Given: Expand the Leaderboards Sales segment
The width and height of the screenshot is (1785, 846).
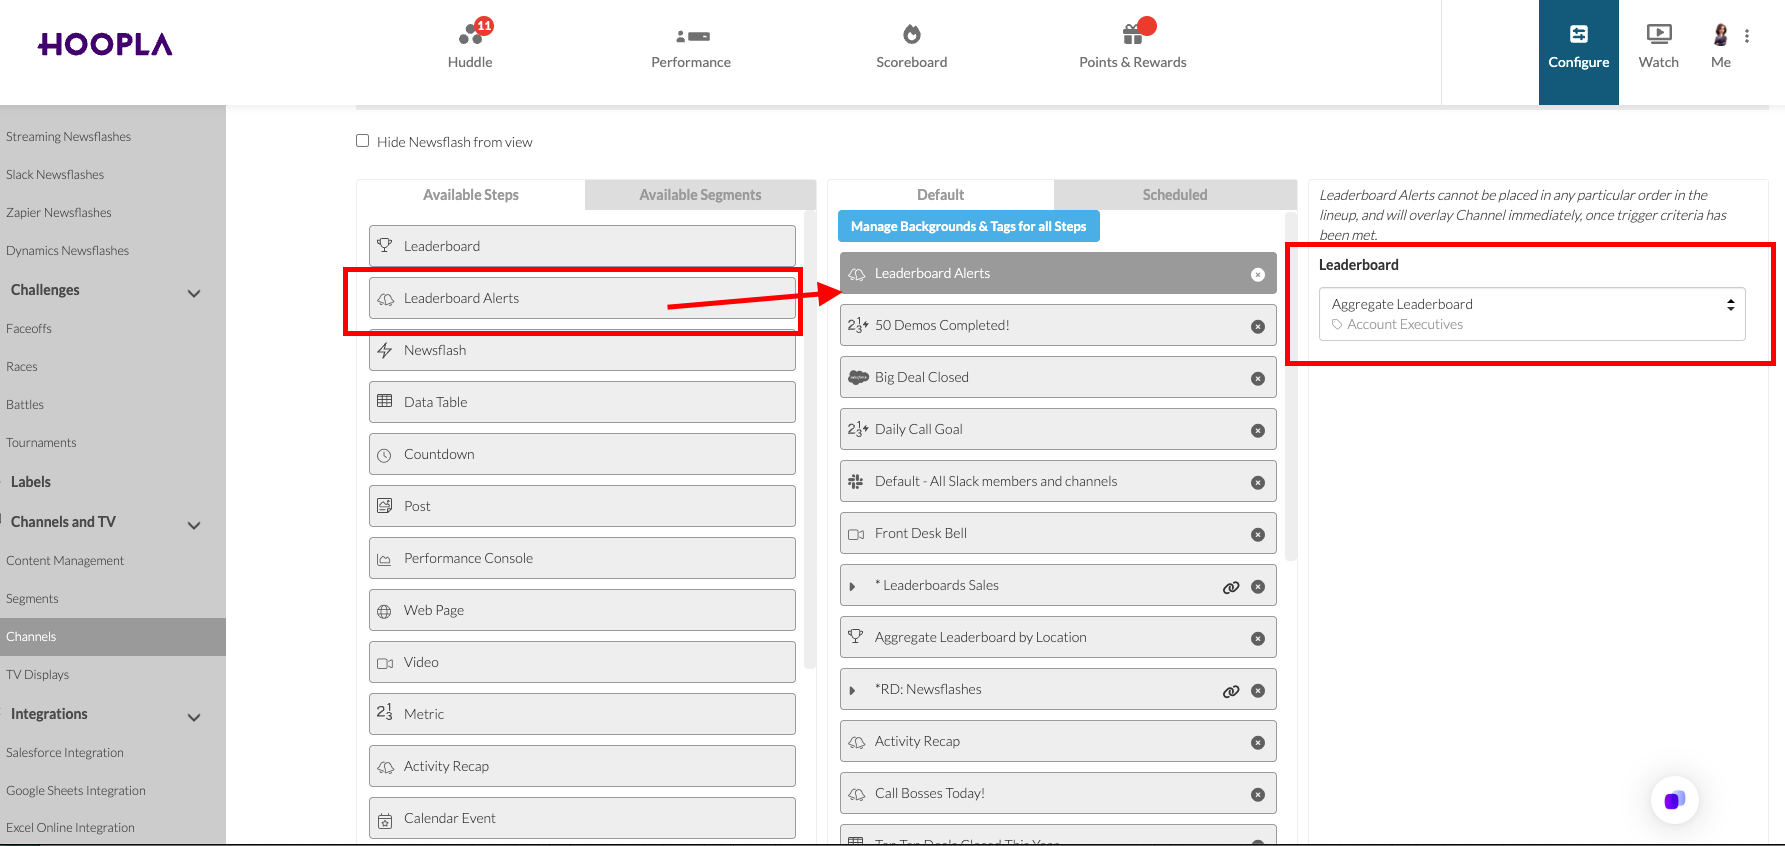Looking at the screenshot, I should 852,587.
